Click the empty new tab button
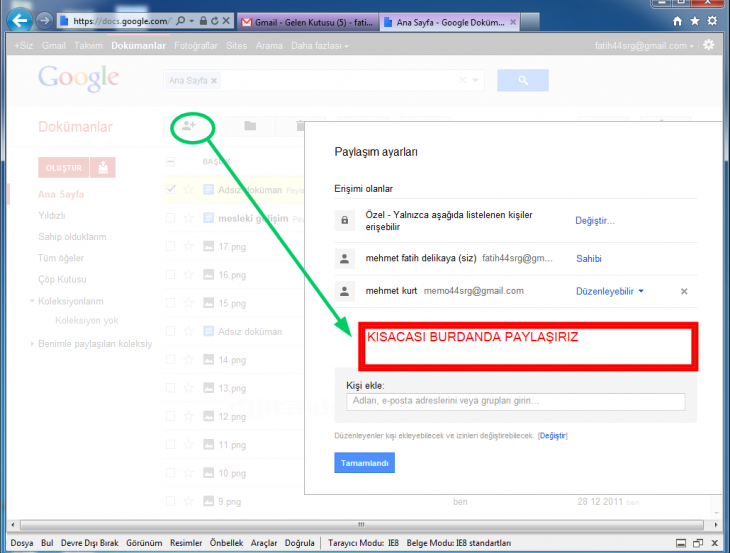This screenshot has width=730, height=553. 530,22
